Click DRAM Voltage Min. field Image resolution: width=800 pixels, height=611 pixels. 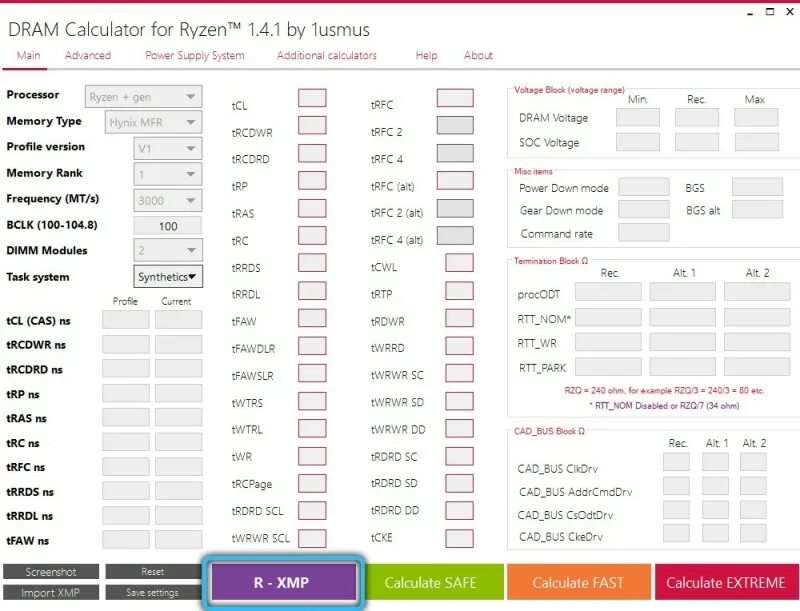point(638,117)
